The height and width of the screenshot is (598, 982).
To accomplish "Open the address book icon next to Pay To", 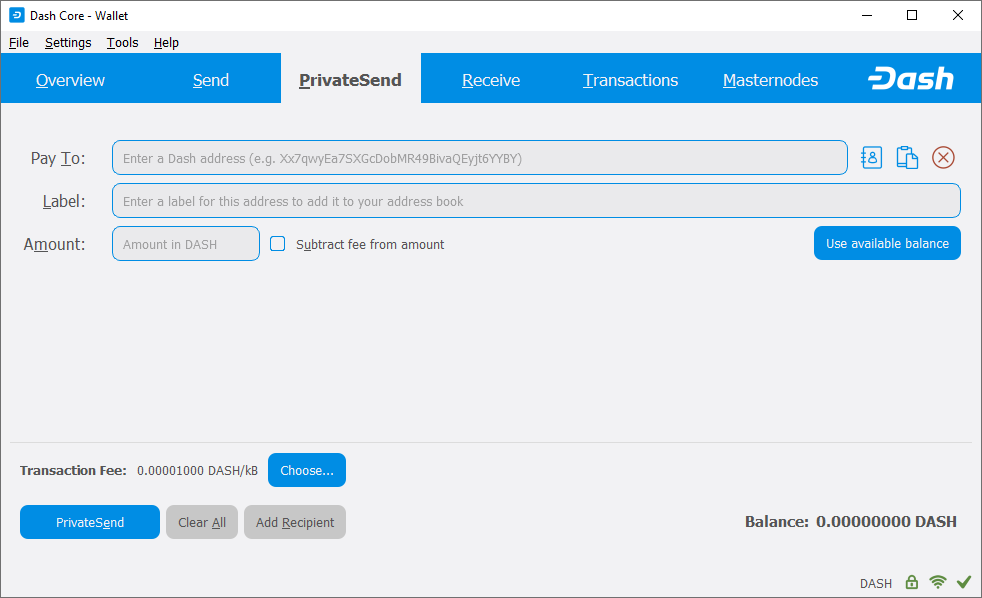I will [871, 158].
